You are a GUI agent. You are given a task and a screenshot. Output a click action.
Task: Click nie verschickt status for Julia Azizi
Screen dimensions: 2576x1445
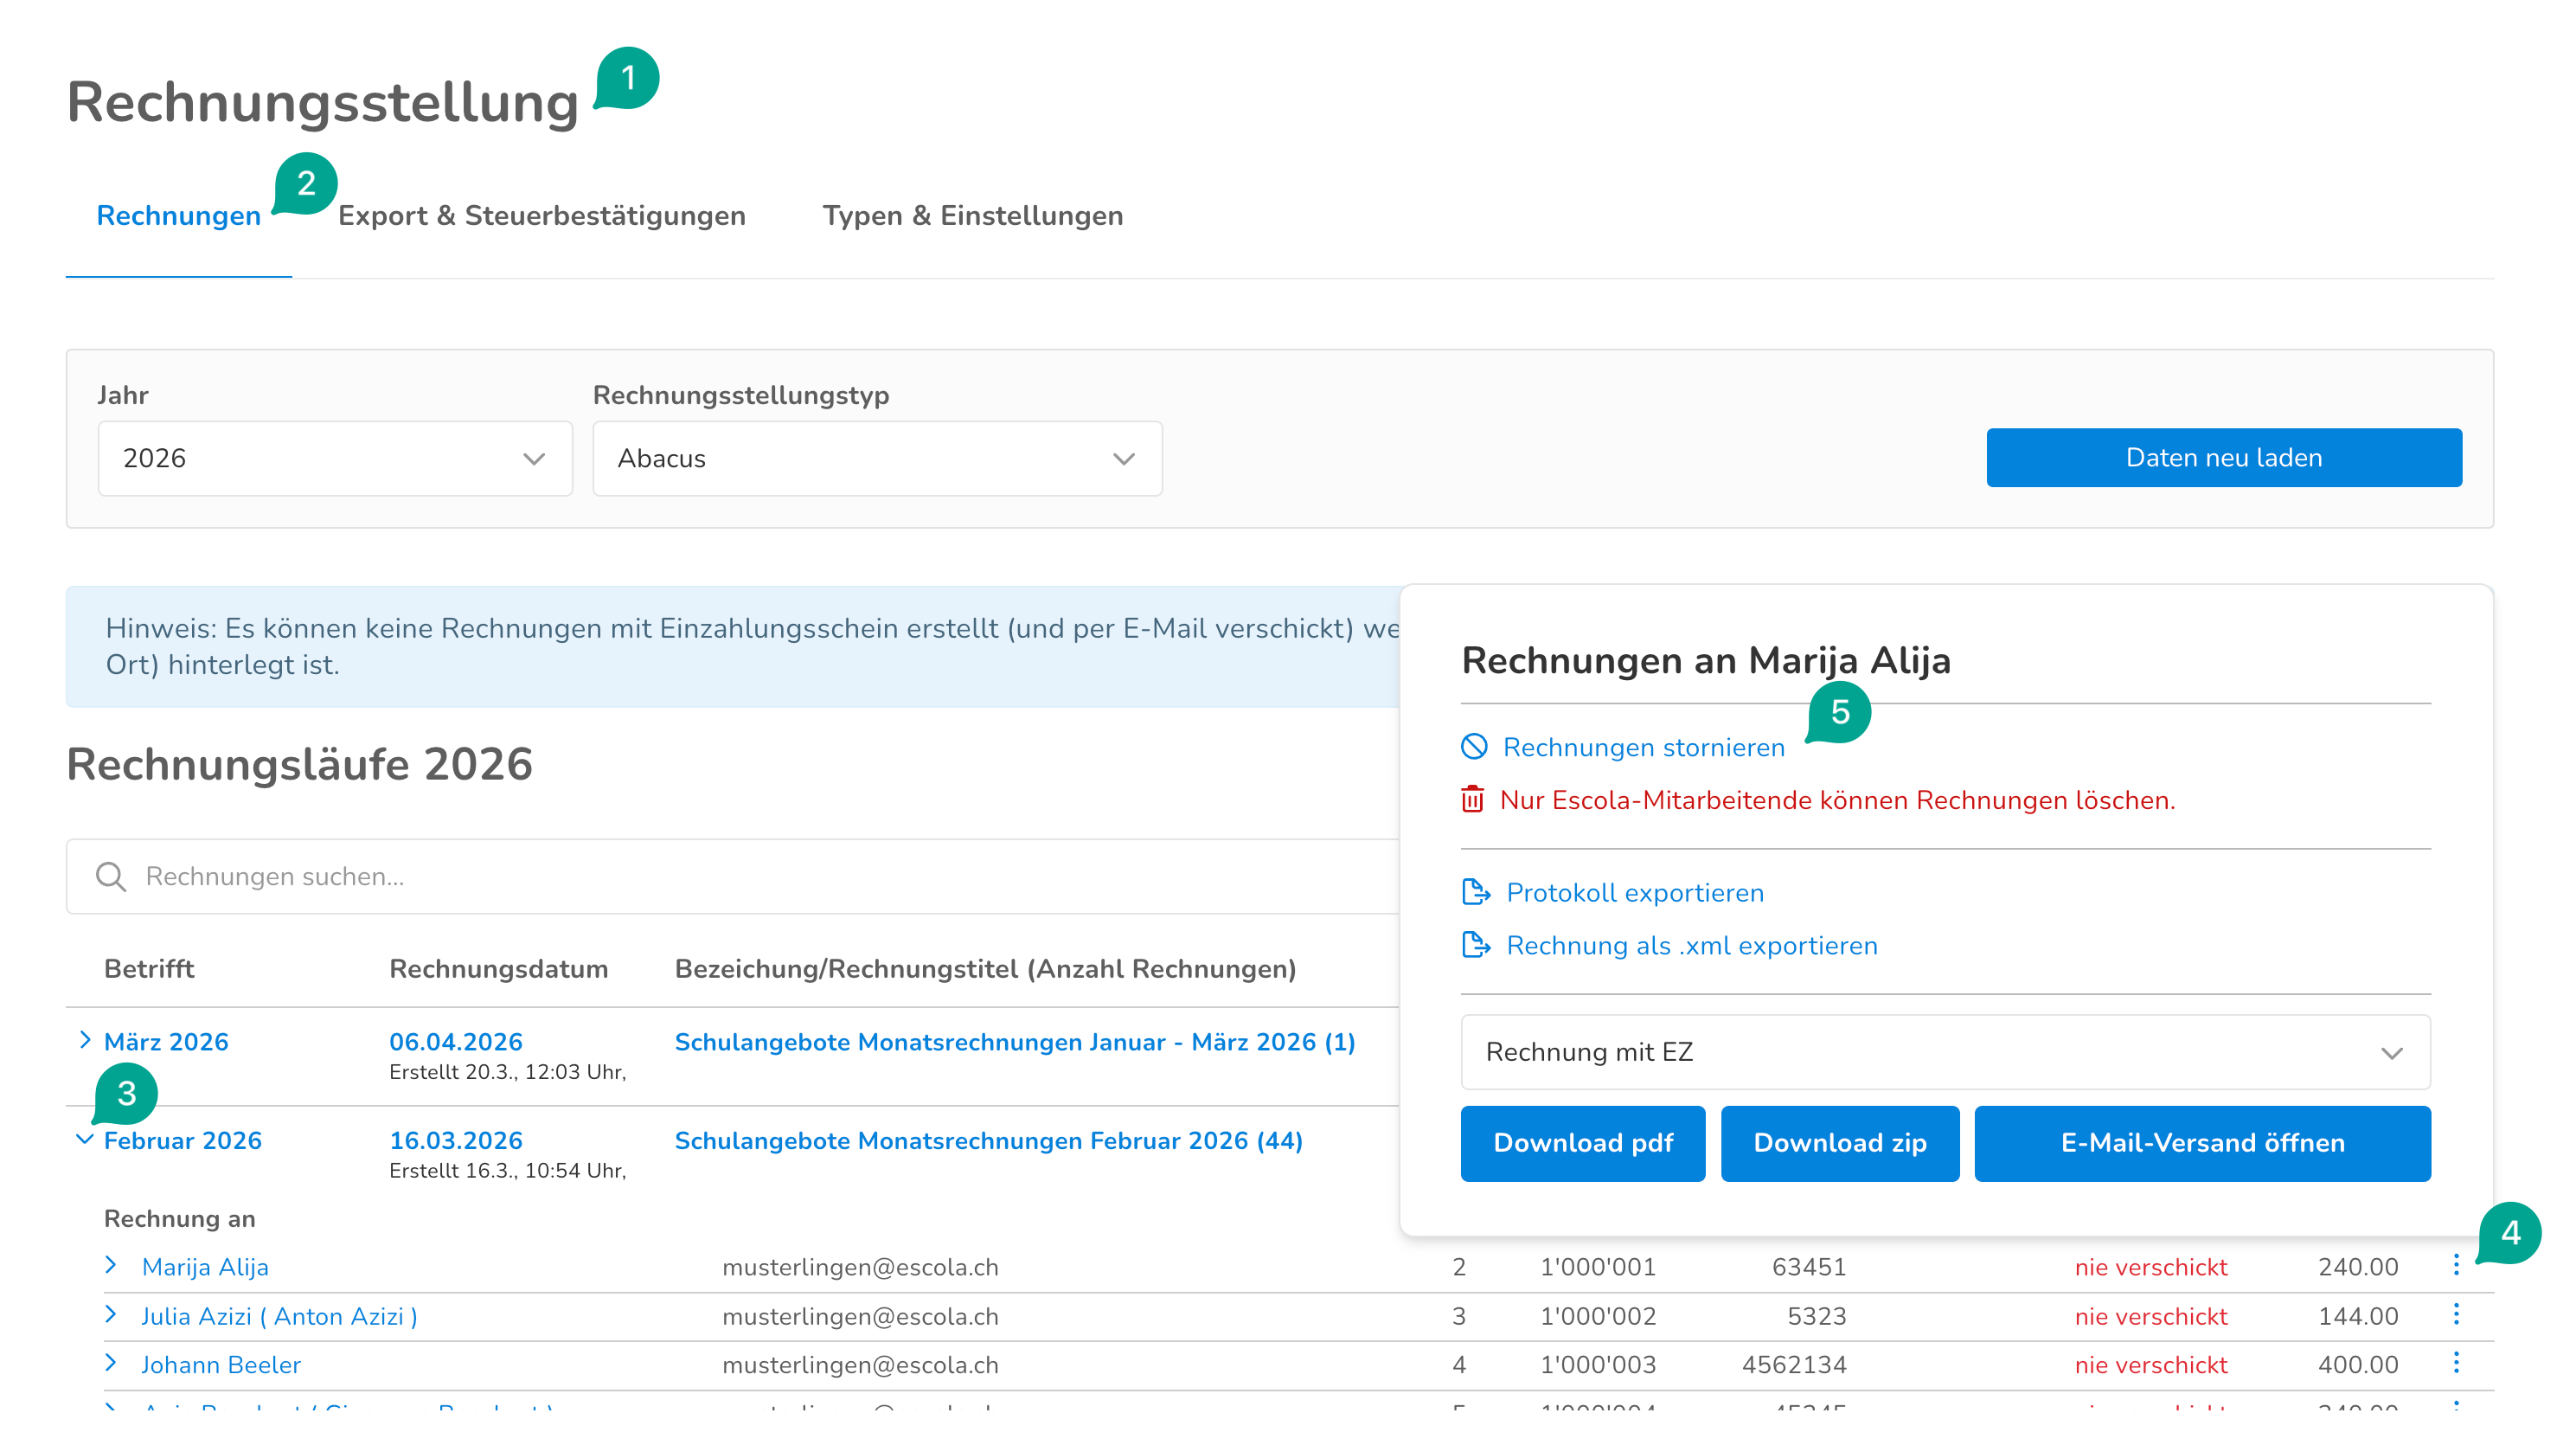(2151, 1316)
